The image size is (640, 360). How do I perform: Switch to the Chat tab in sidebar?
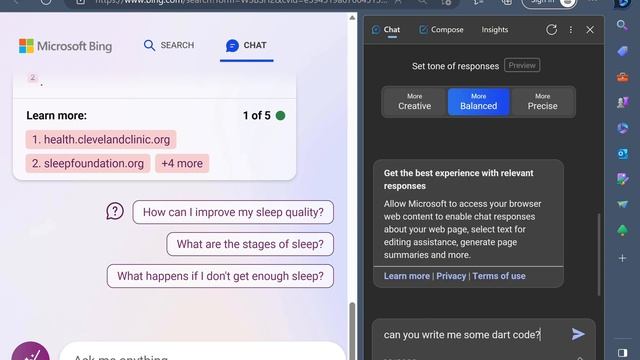click(x=386, y=29)
